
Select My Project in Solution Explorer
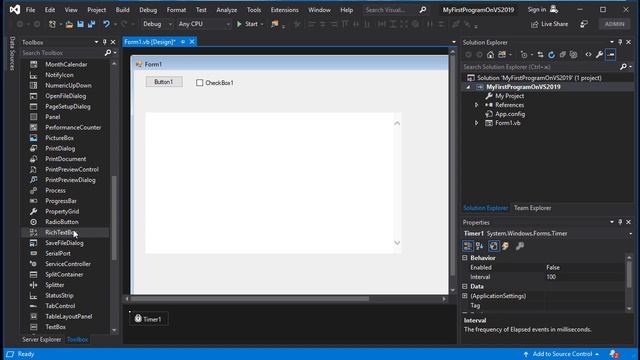(509, 96)
